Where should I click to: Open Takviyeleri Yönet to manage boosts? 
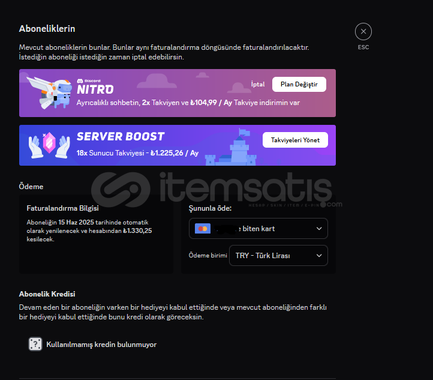(295, 140)
